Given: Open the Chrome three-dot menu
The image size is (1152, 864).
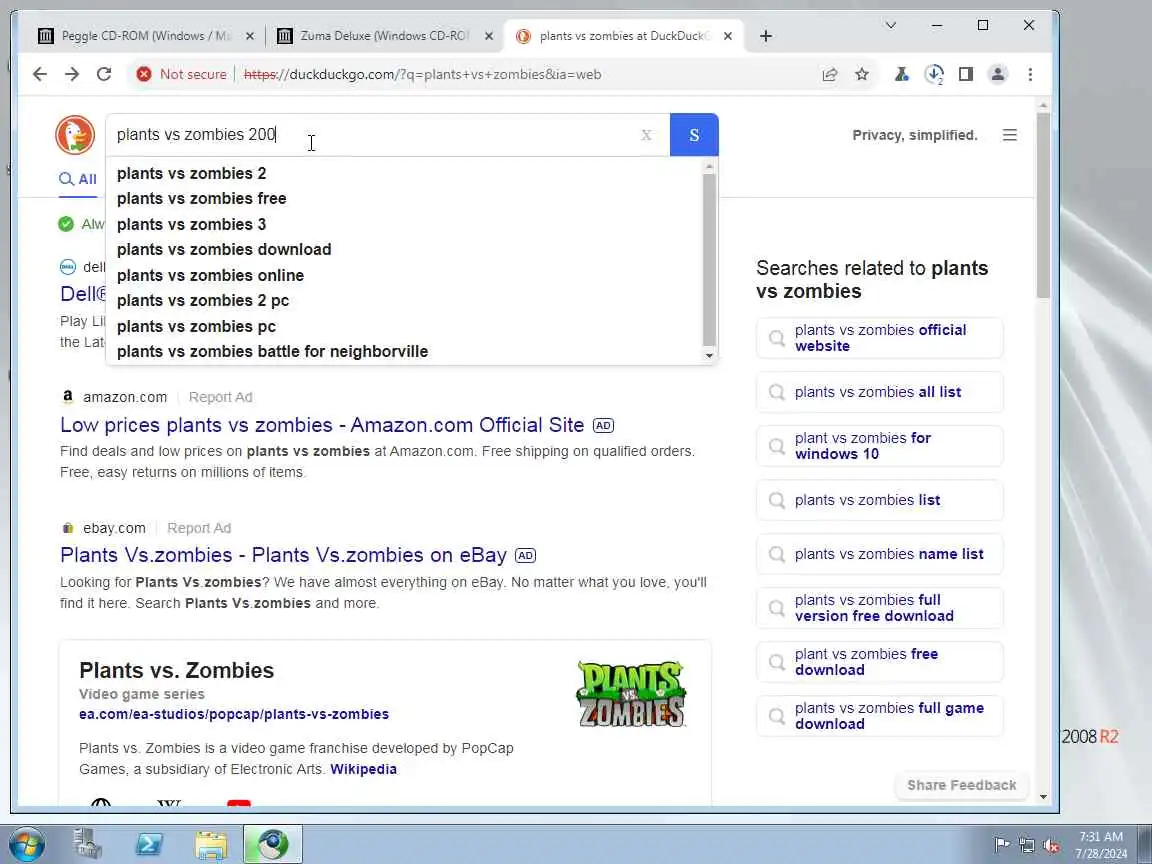Looking at the screenshot, I should click(x=1030, y=74).
